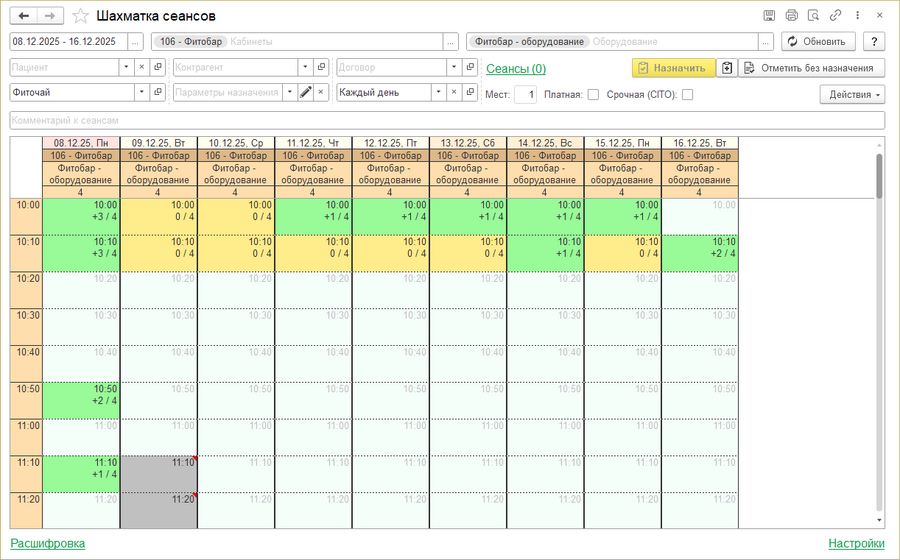Tick the Срочная (CITO) checkbox
Image resolution: width=900 pixels, height=560 pixels.
(x=687, y=94)
